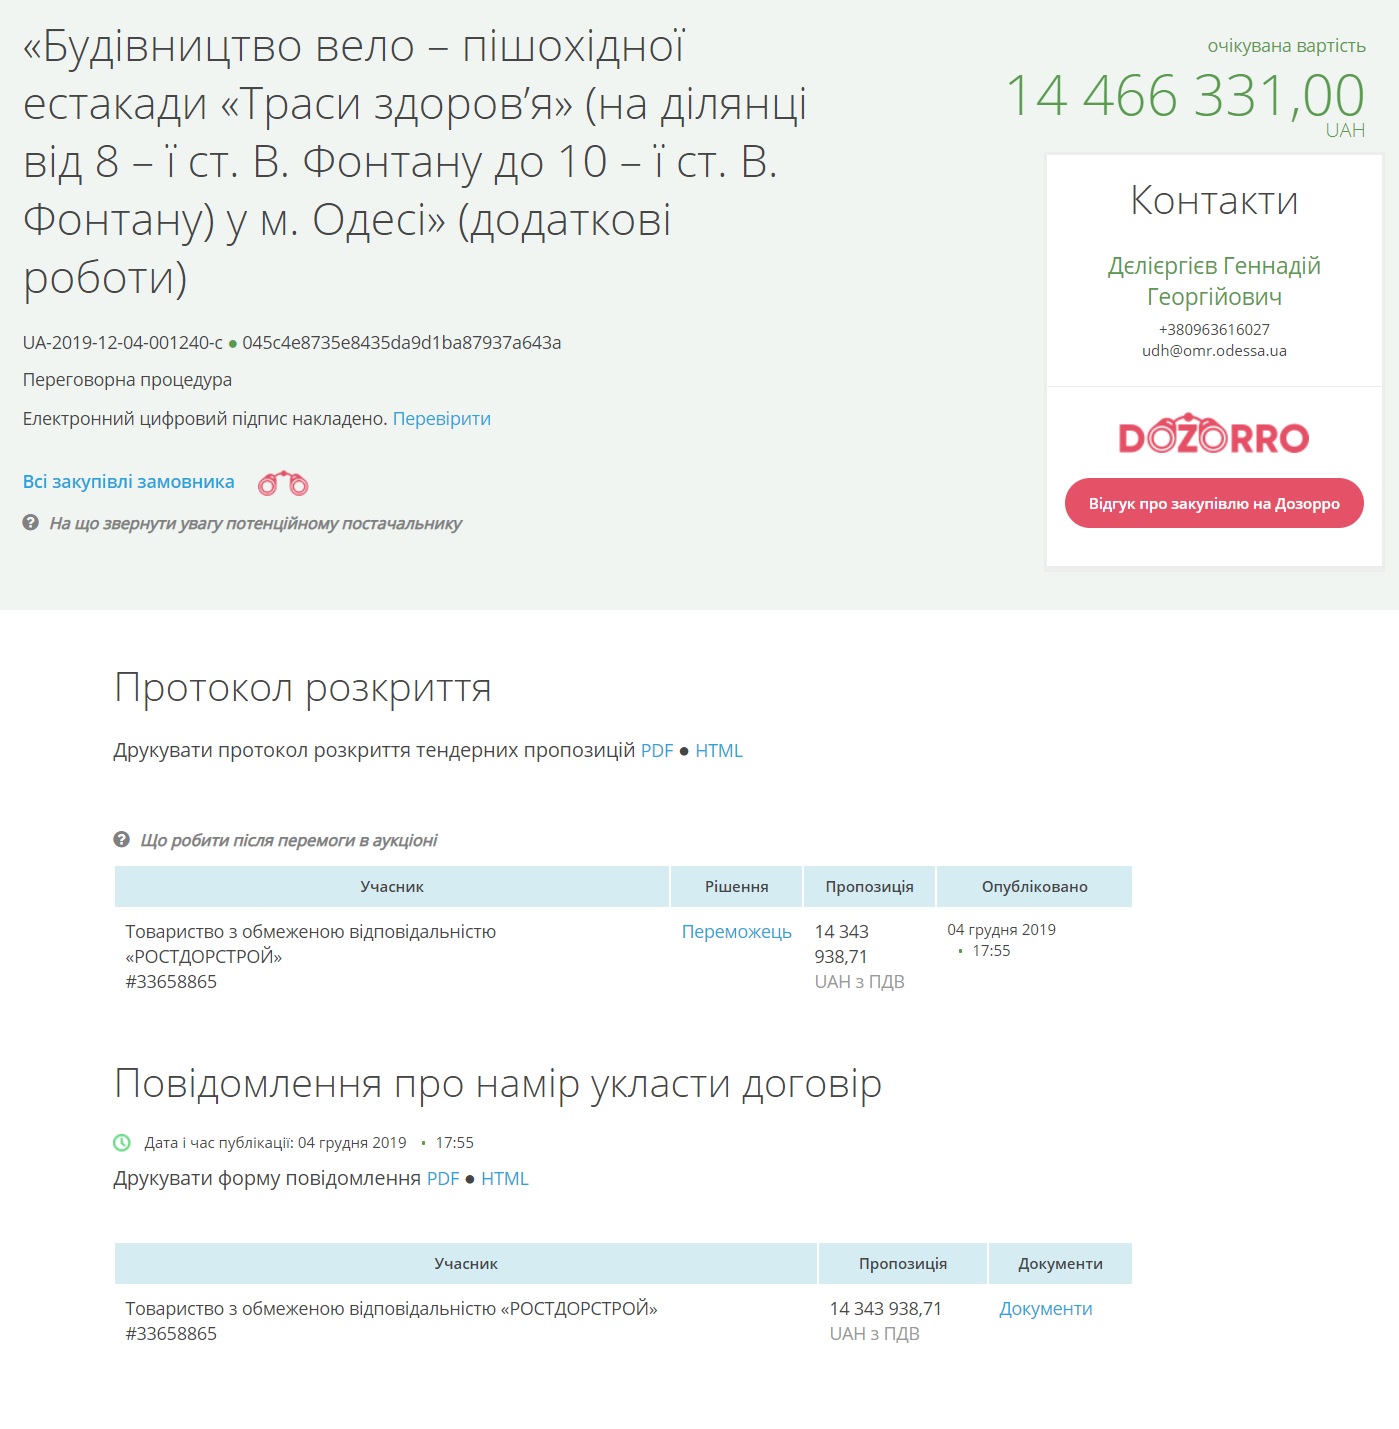Open the opening protocol PDF link

pos(657,751)
